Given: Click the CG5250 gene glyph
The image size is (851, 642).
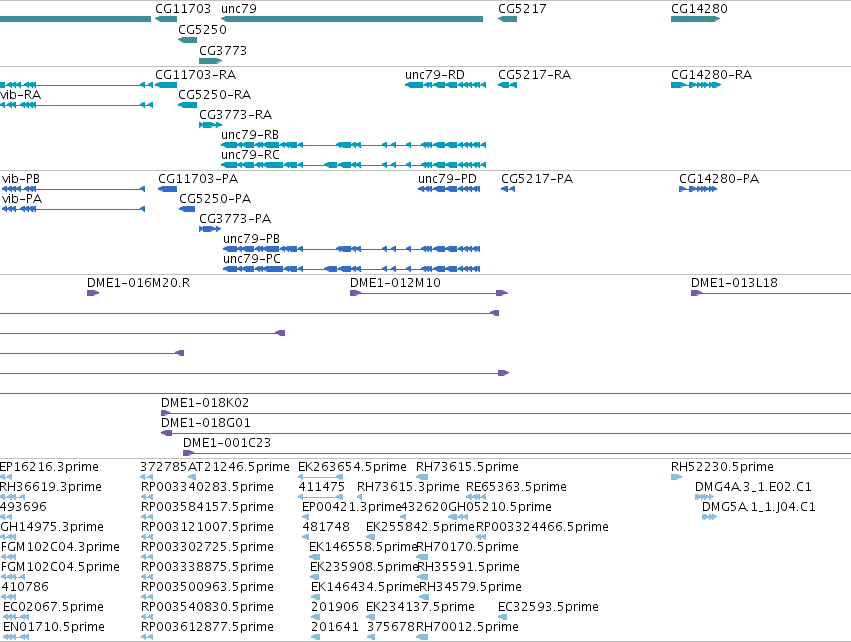Looking at the screenshot, I should 187,40.
